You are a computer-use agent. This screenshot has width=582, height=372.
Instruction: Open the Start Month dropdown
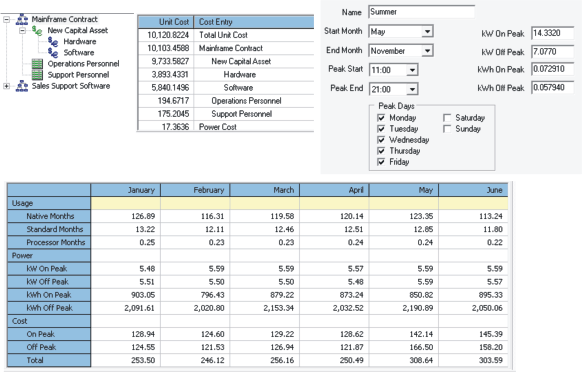pos(428,32)
